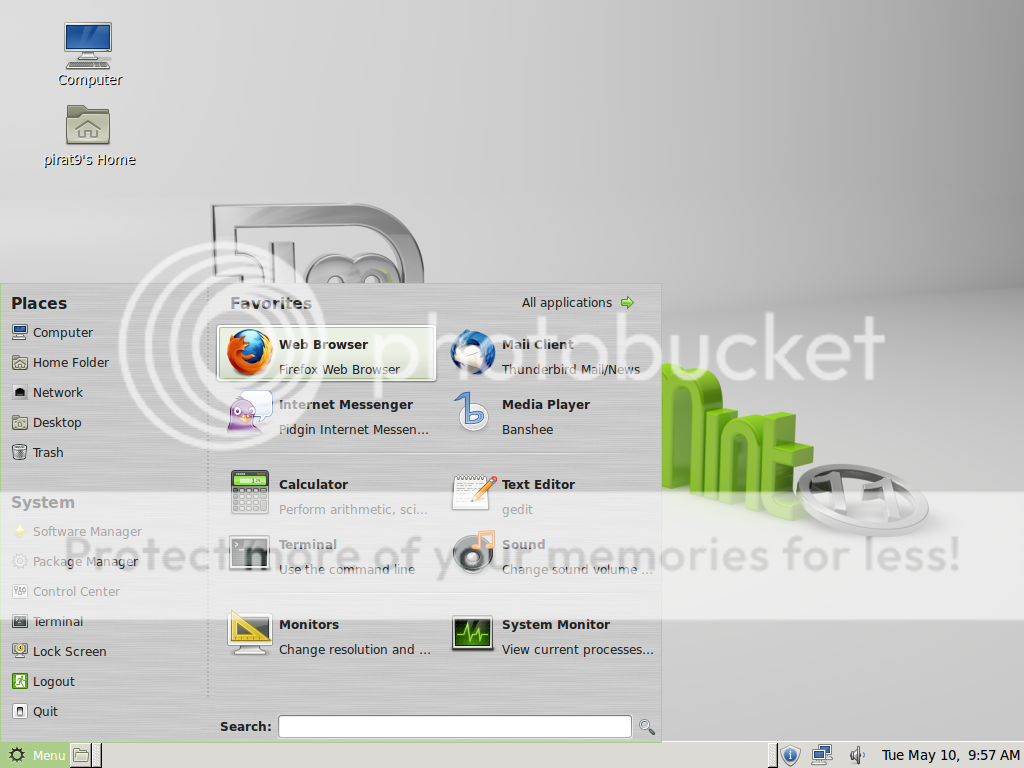
Task: Open Software Manager from System list
Action: pyautogui.click(x=77, y=532)
